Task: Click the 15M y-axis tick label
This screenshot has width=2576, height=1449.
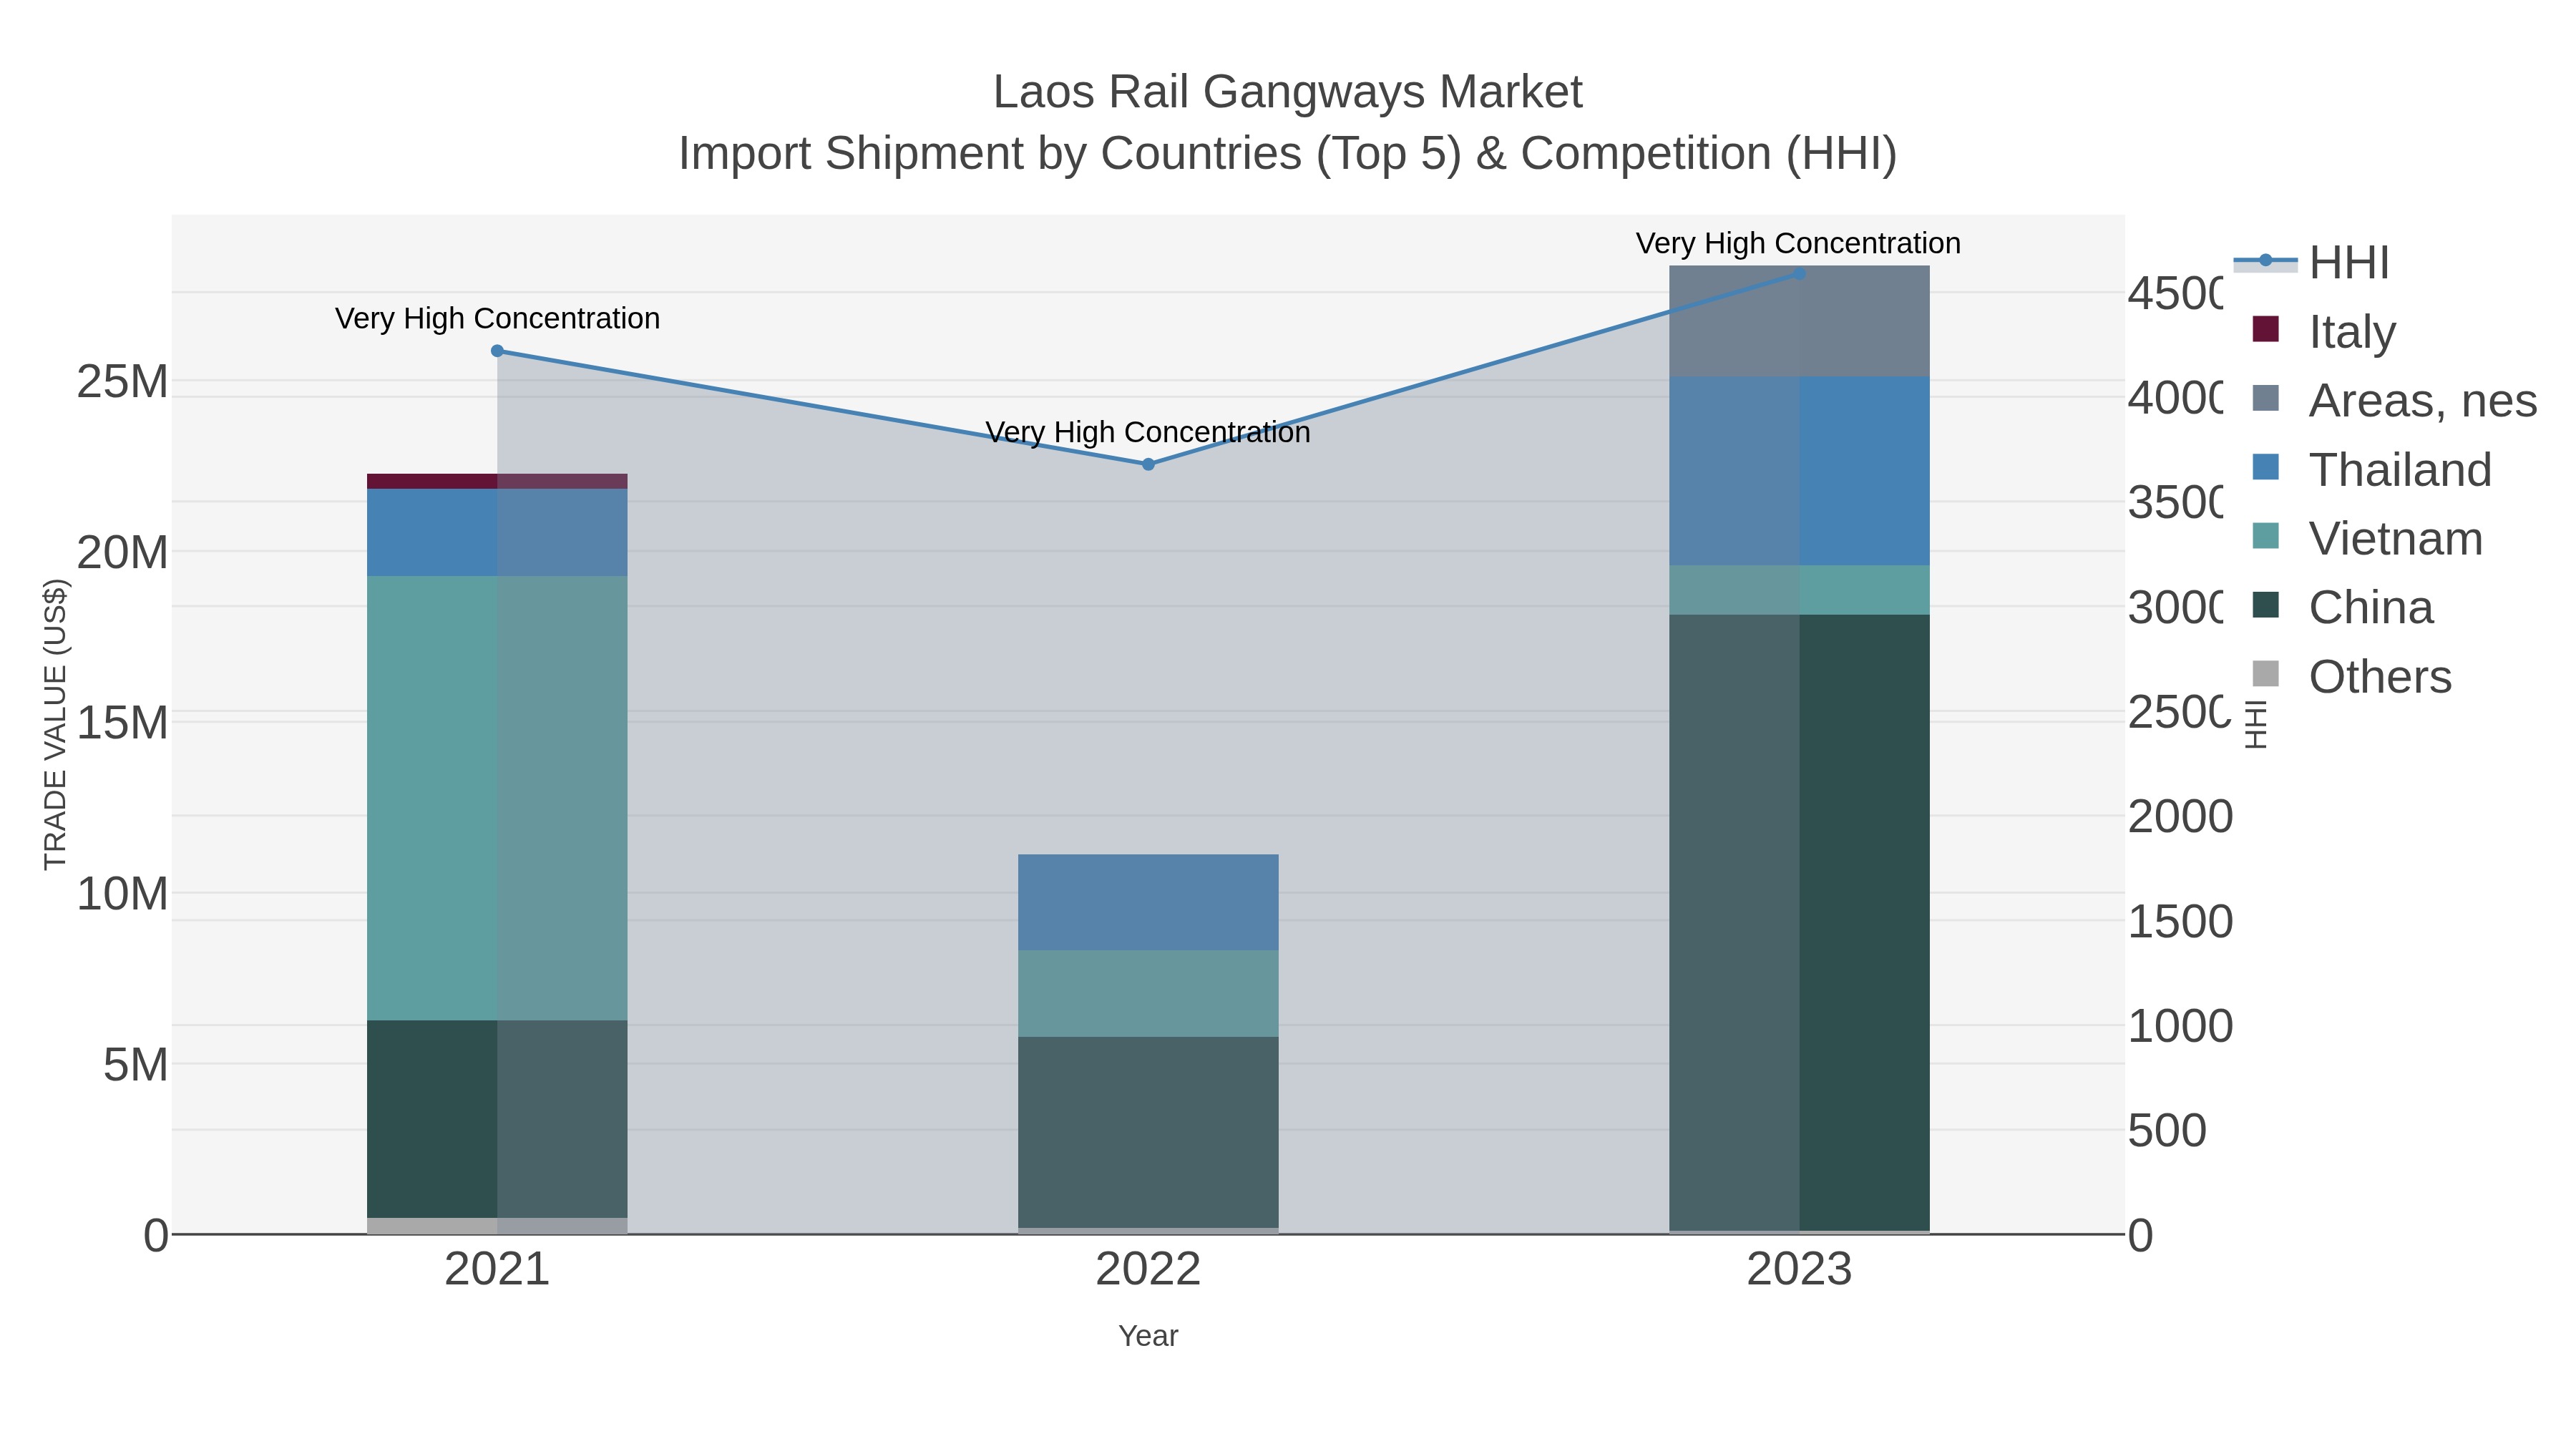Action: pos(122,722)
